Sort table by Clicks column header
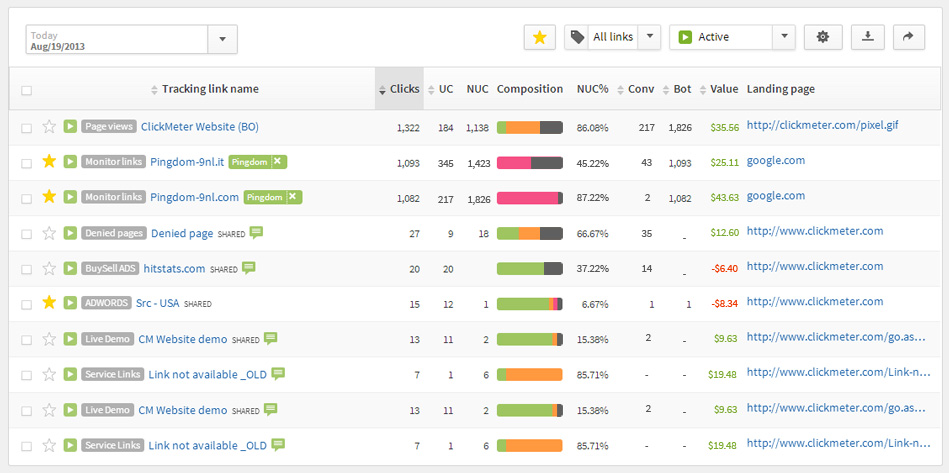949x473 pixels. (399, 89)
